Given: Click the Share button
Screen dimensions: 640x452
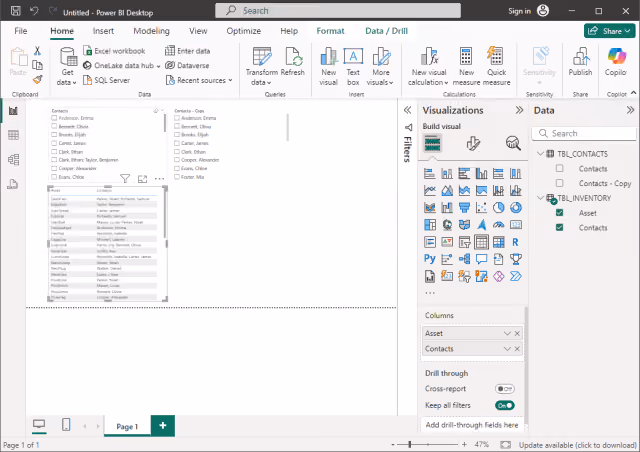Looking at the screenshot, I should [609, 31].
